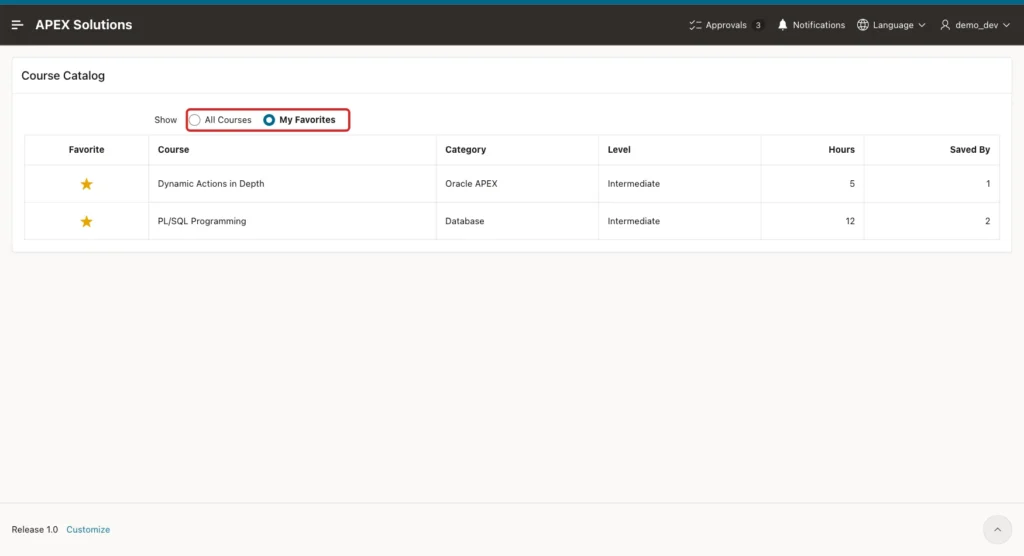Select the My Favorites radio button
Screen dimensions: 1024x556
pyautogui.click(x=269, y=120)
